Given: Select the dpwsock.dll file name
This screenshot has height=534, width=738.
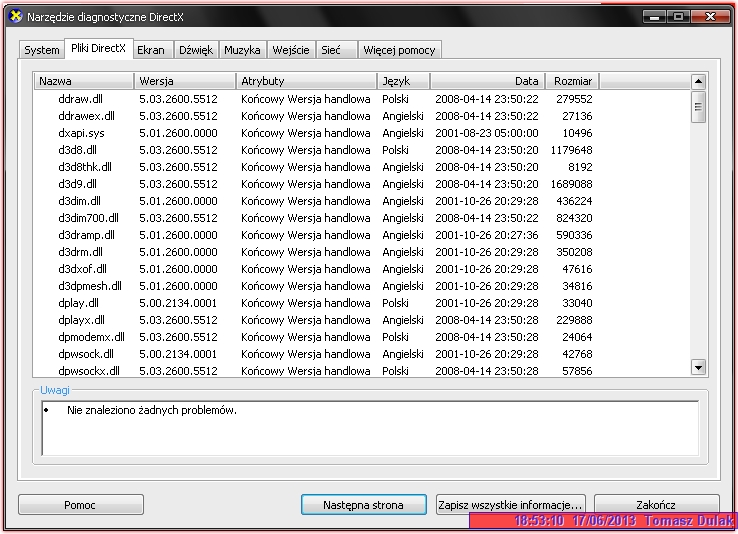Looking at the screenshot, I should 86,354.
